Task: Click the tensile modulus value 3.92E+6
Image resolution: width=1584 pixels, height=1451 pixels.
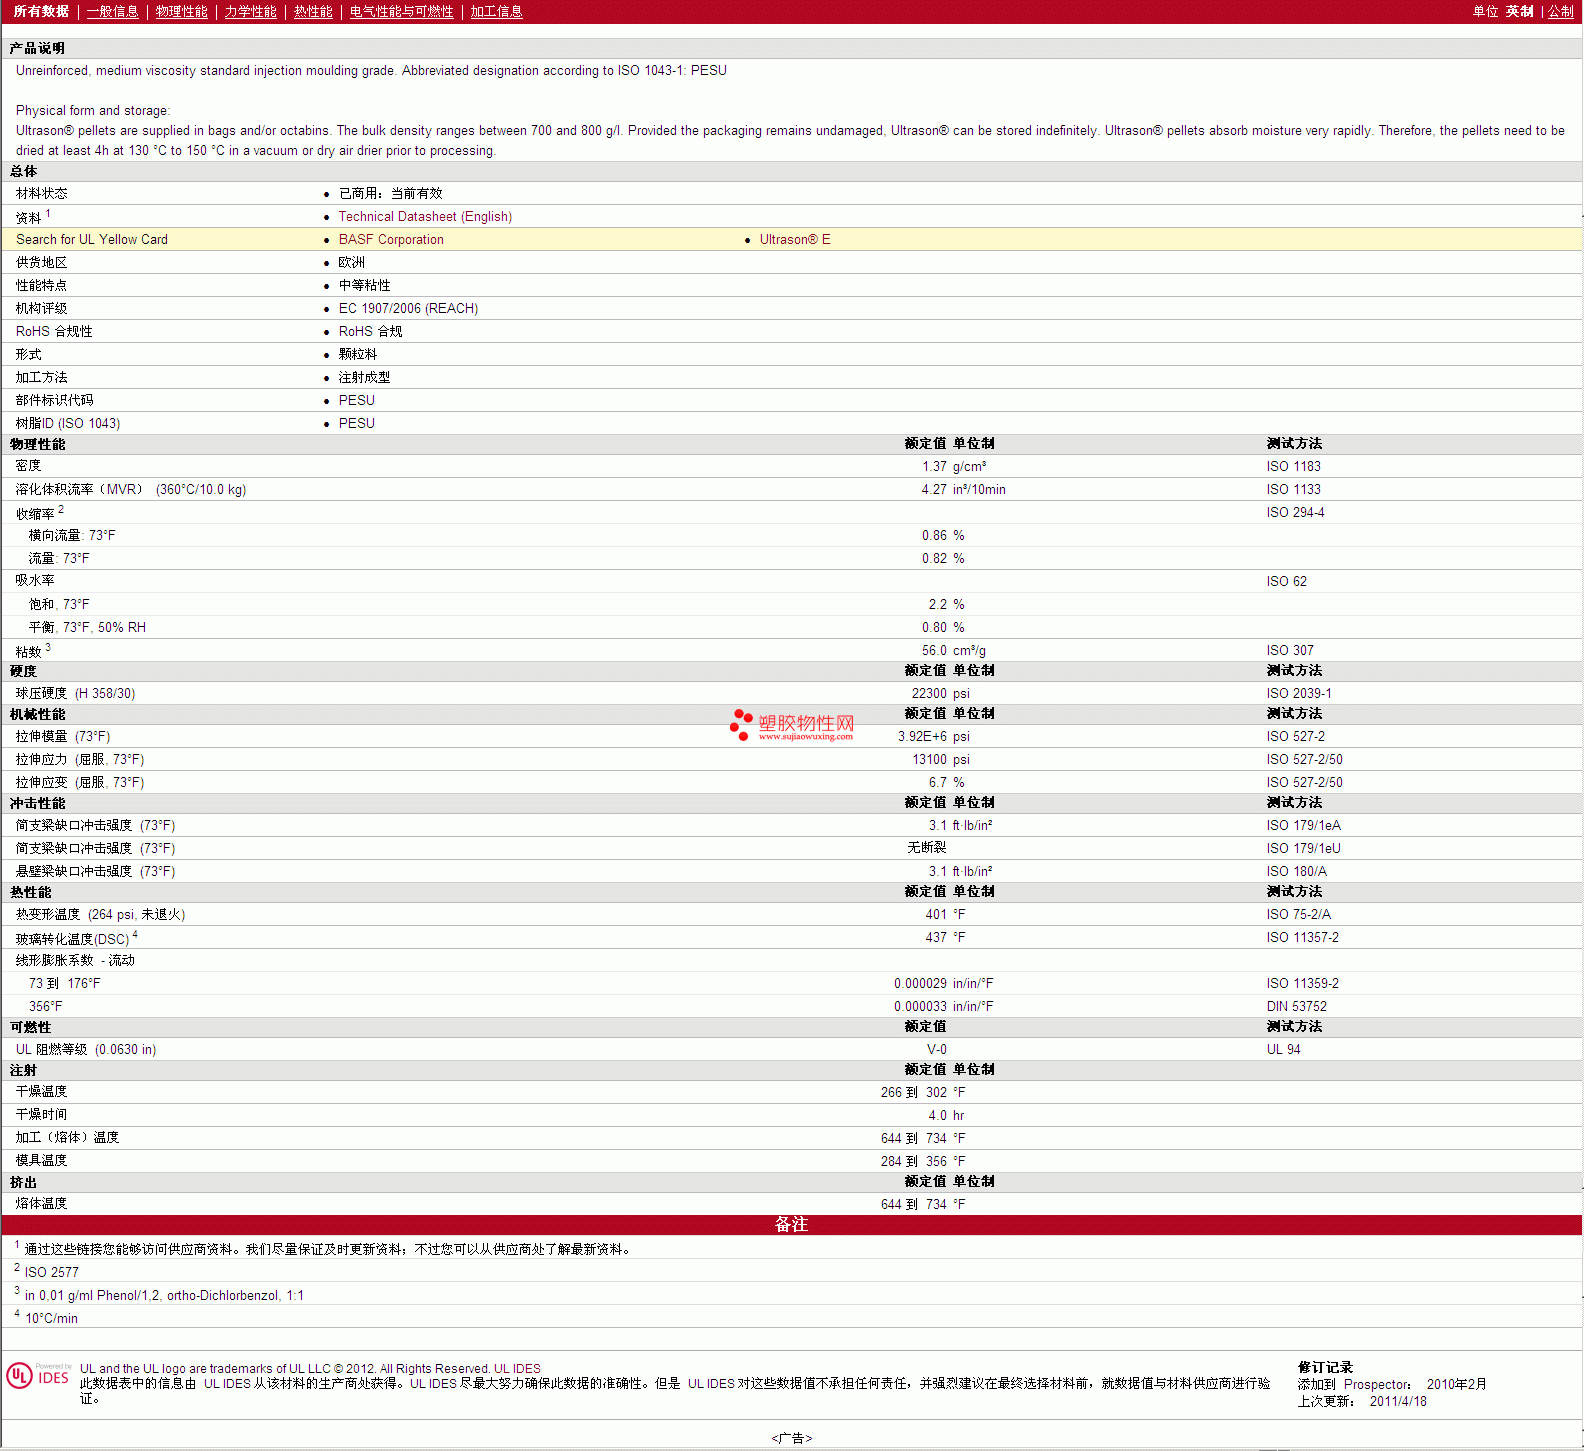Action: 922,737
